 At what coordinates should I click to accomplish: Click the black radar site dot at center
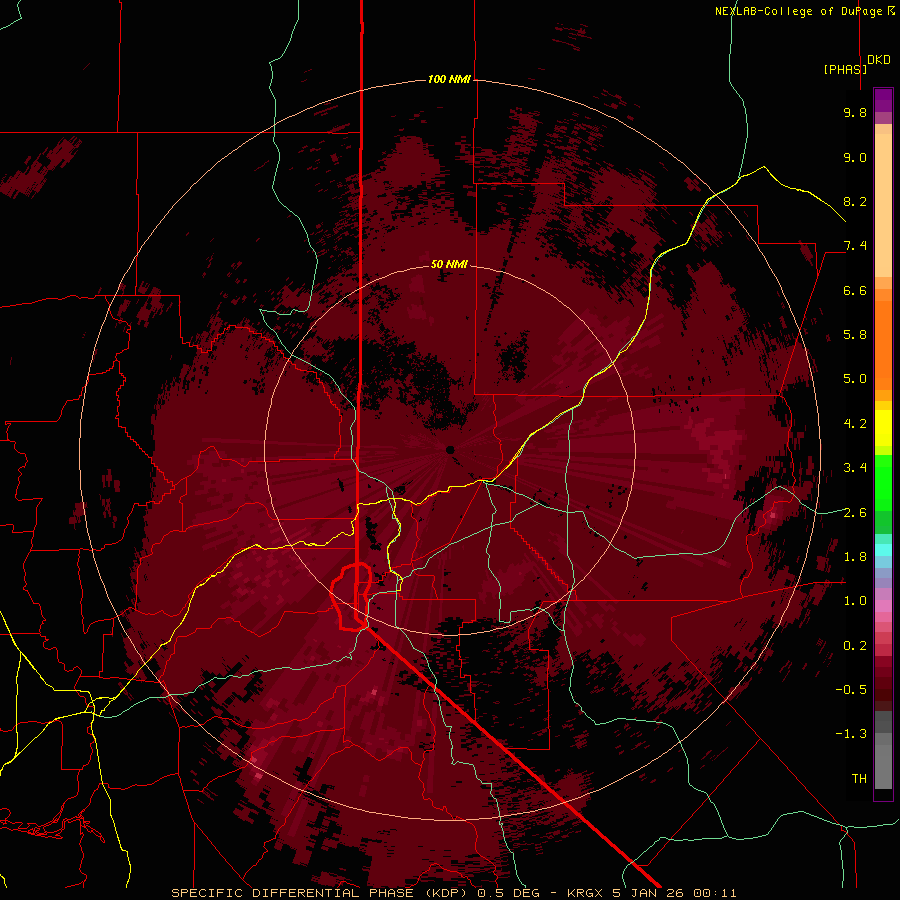point(451,450)
